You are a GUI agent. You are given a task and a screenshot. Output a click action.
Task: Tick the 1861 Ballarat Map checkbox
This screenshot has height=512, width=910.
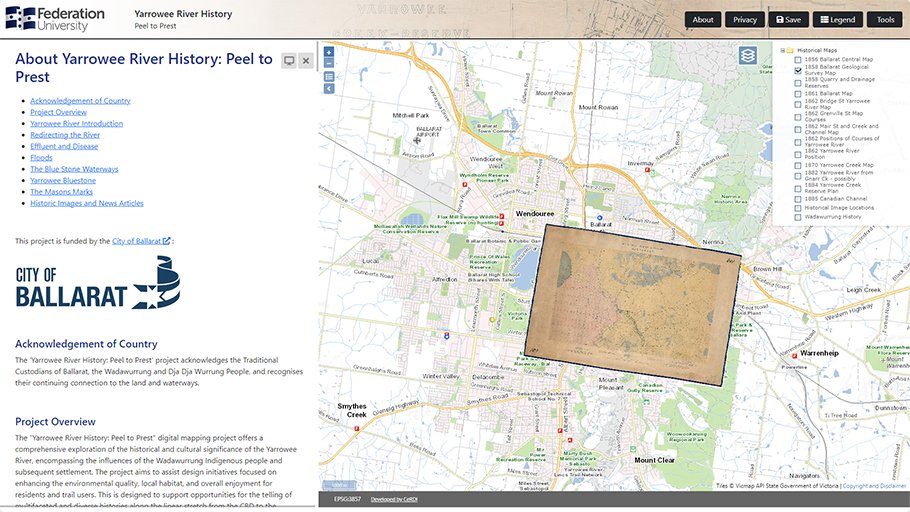tap(798, 93)
